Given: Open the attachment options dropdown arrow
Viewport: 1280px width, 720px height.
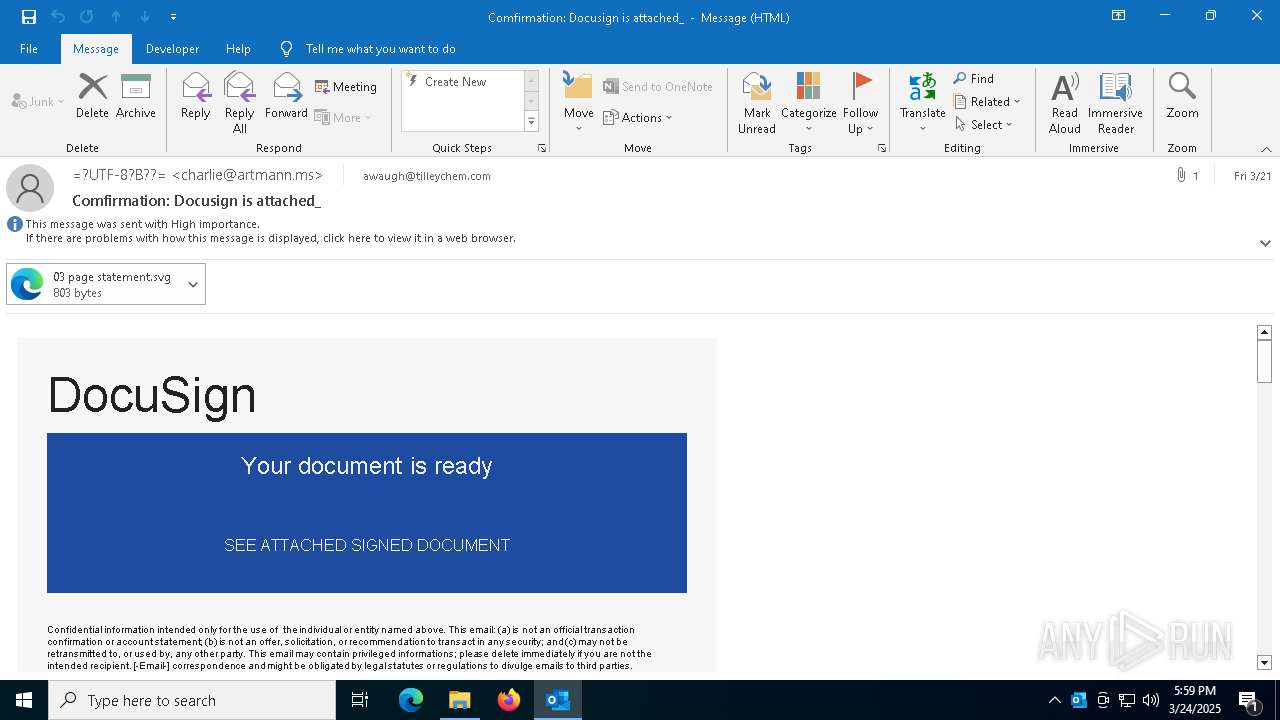Looking at the screenshot, I should point(193,284).
